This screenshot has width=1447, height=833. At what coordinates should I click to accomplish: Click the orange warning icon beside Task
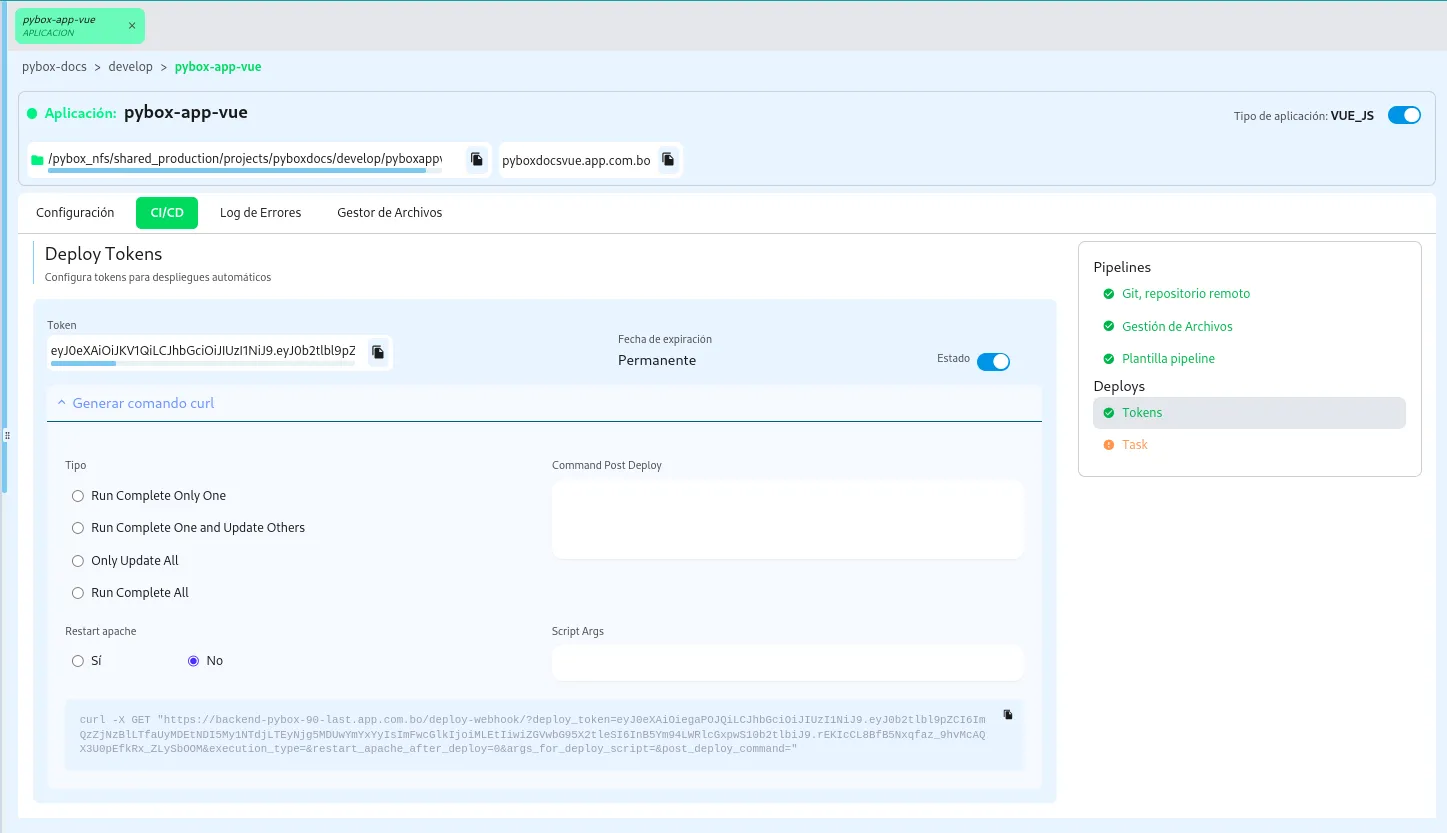click(1108, 445)
